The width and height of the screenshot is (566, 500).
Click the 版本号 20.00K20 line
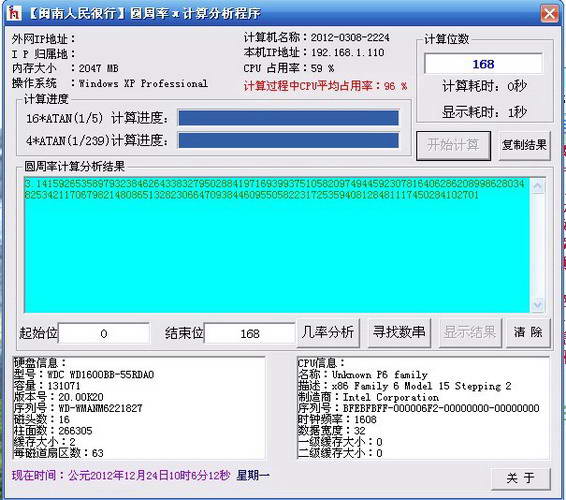click(58, 397)
